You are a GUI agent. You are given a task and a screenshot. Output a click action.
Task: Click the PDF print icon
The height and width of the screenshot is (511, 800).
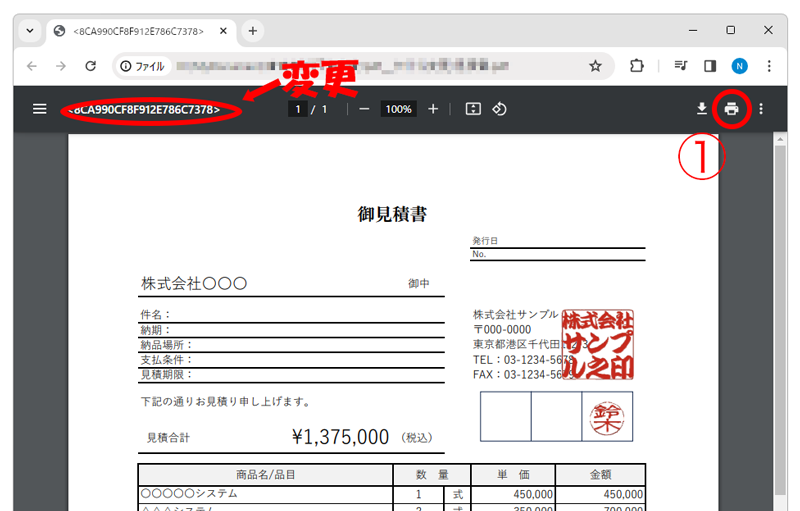732,109
